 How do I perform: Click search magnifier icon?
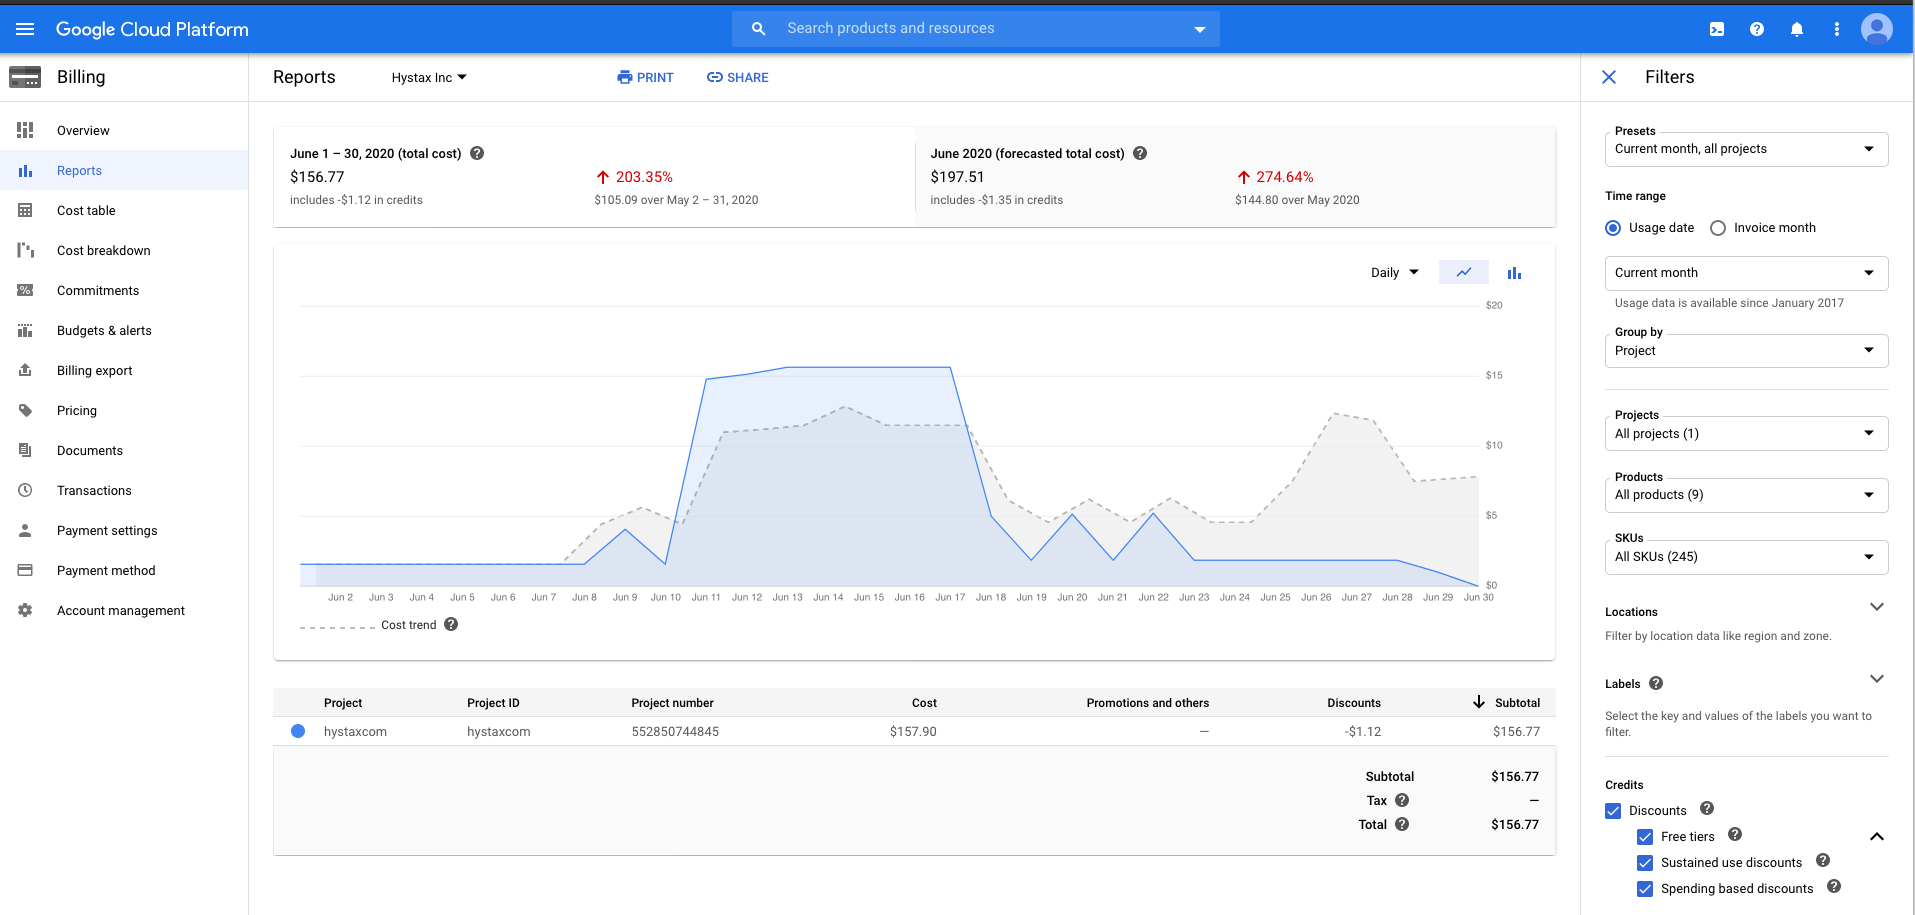pyautogui.click(x=759, y=29)
